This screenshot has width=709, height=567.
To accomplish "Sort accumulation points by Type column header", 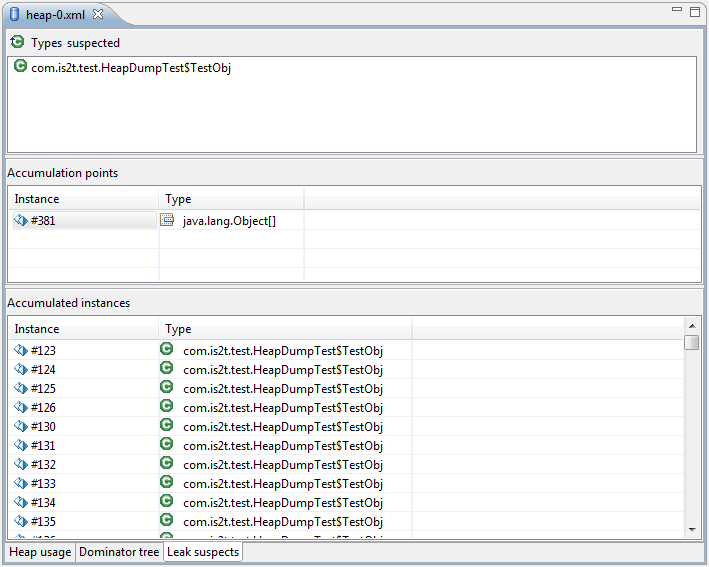I will (231, 199).
